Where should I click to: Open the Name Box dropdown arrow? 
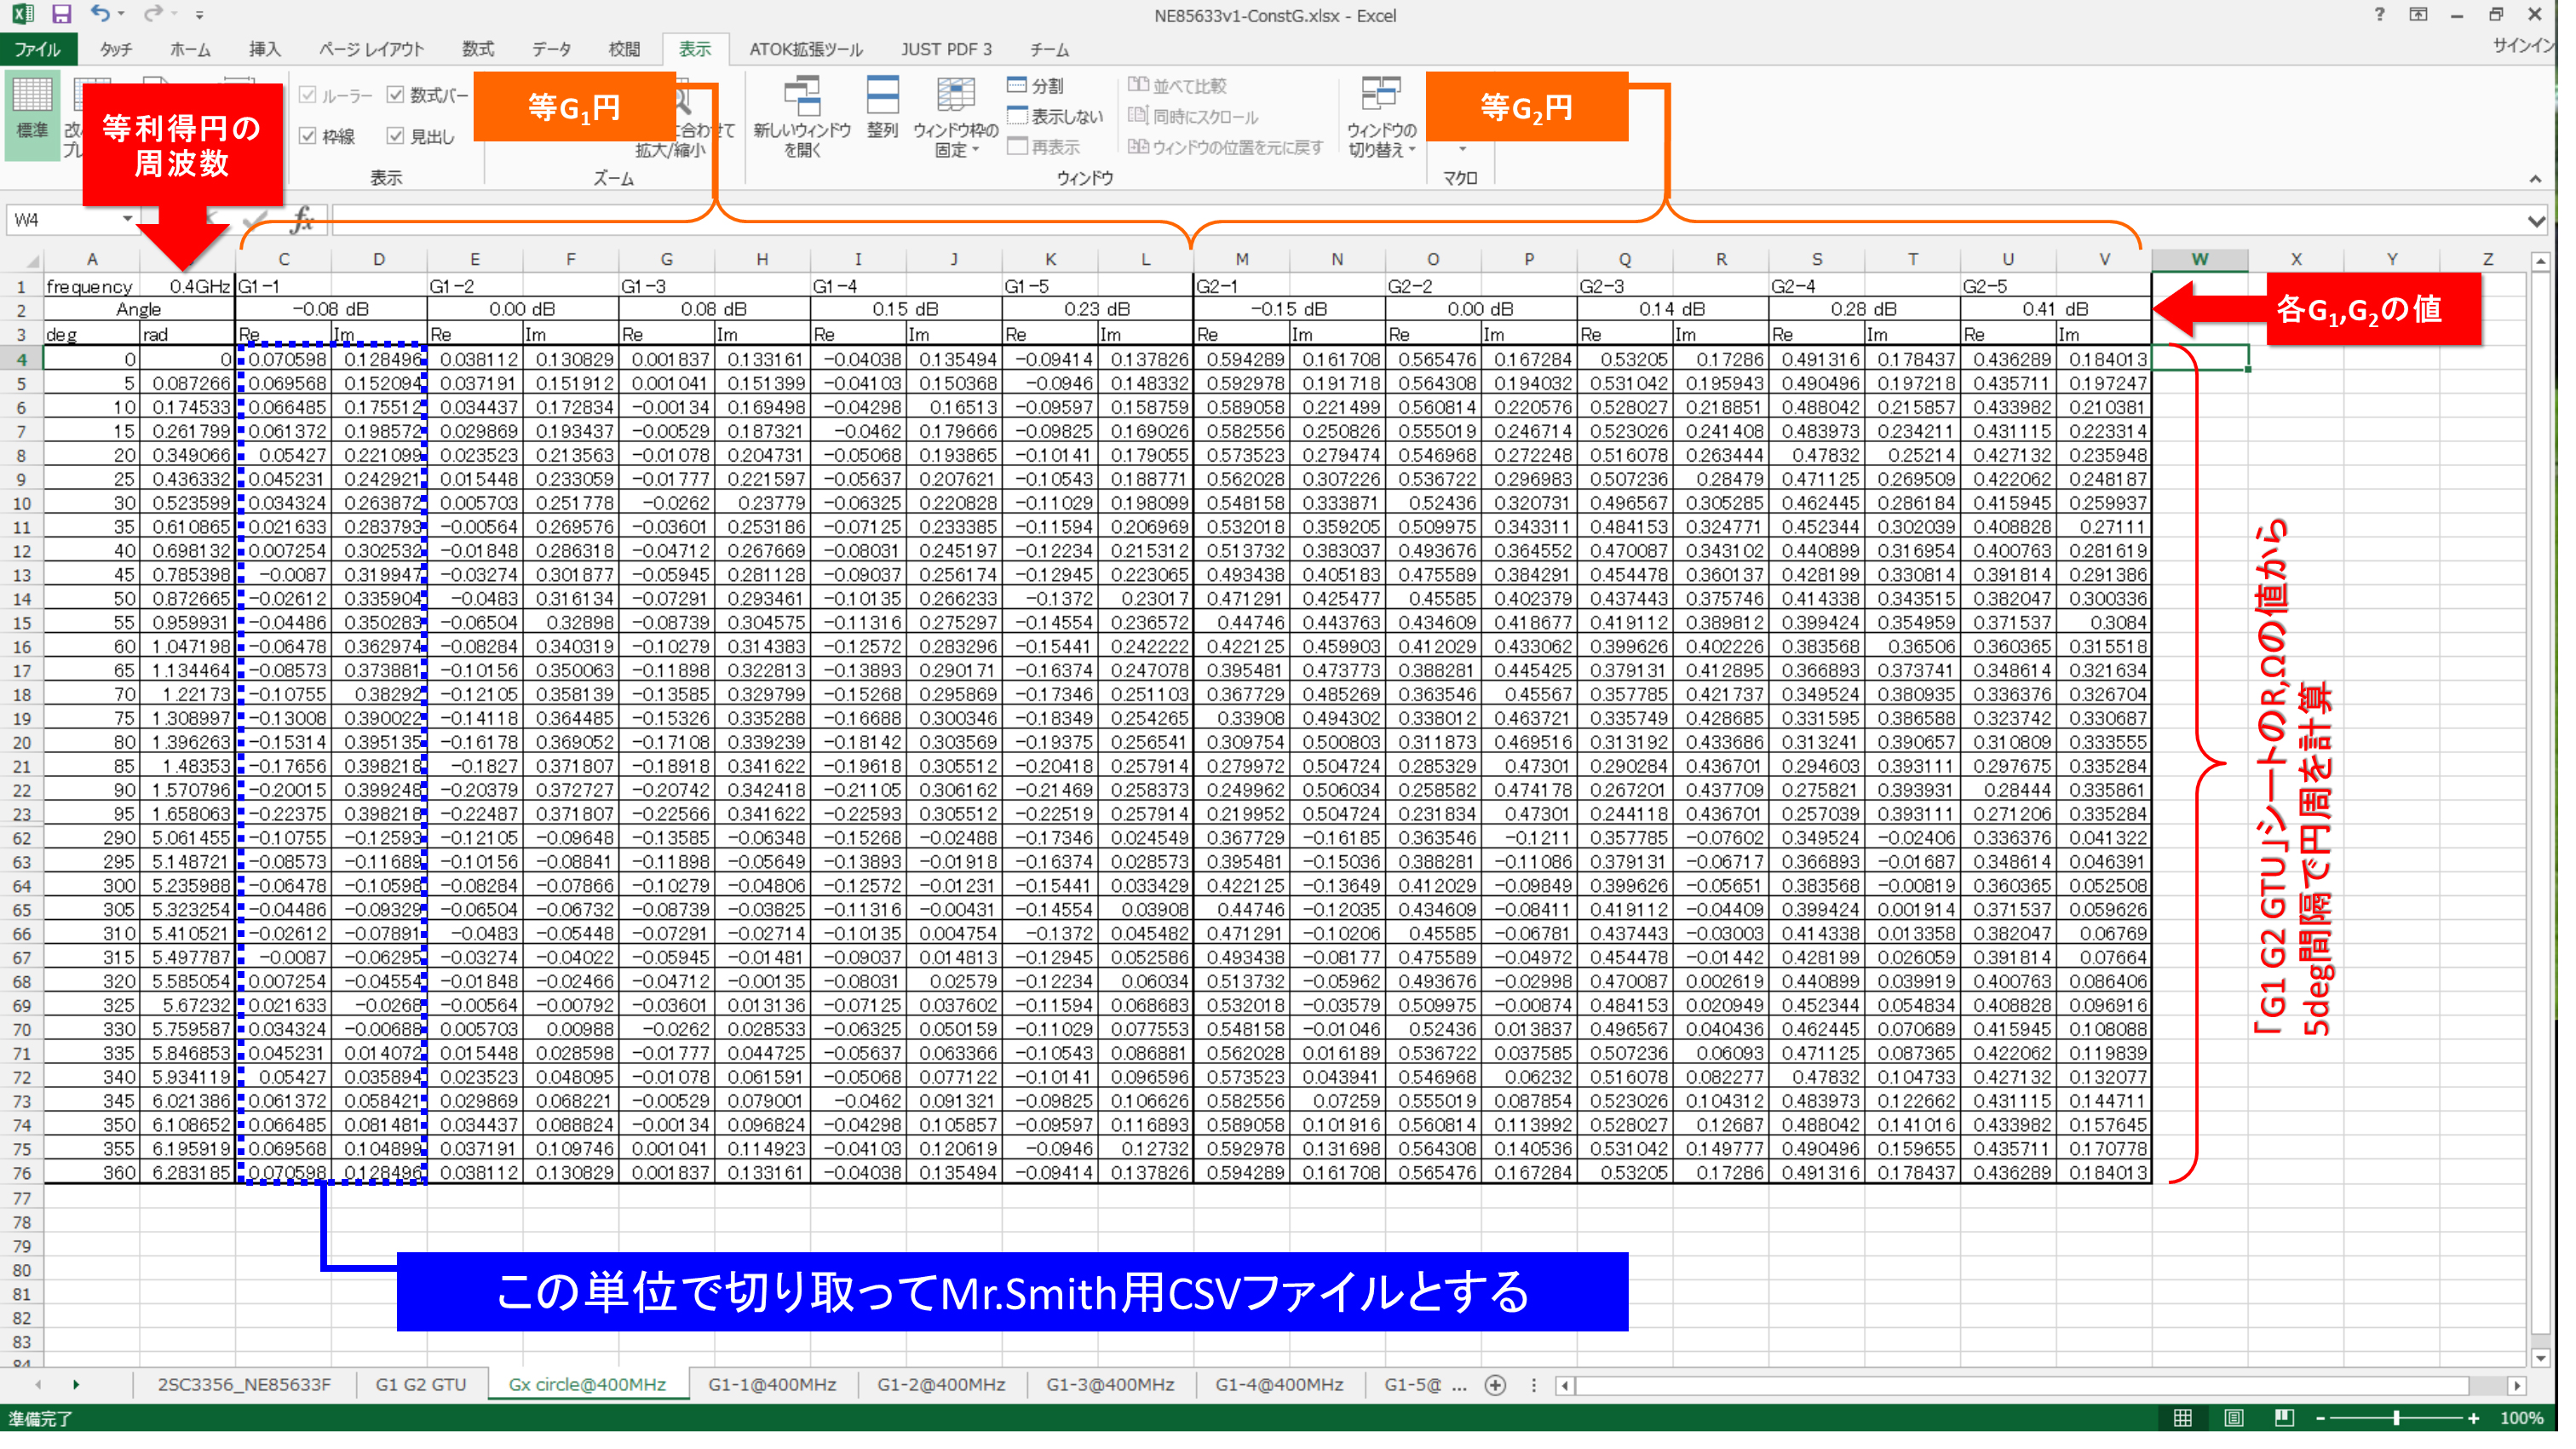128,220
